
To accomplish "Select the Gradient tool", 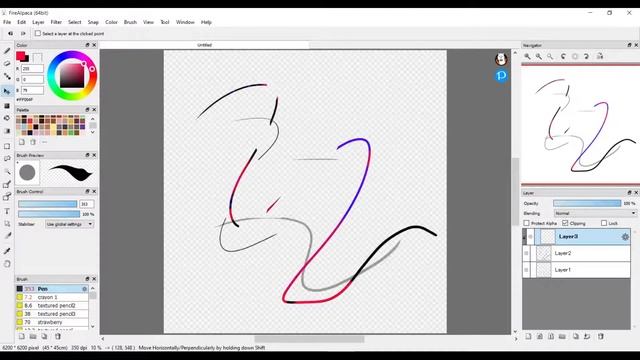I will (x=7, y=131).
